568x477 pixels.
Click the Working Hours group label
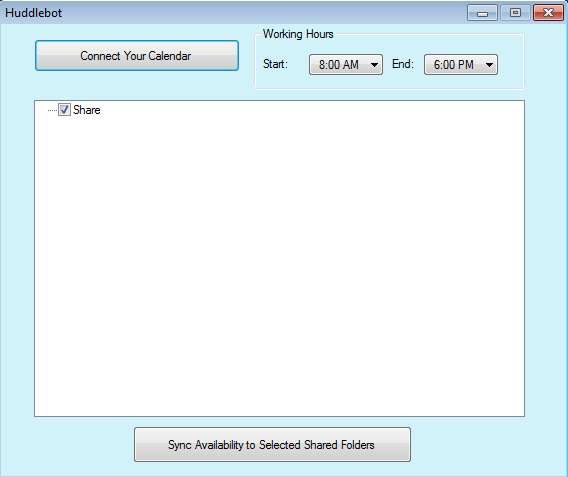click(x=298, y=34)
